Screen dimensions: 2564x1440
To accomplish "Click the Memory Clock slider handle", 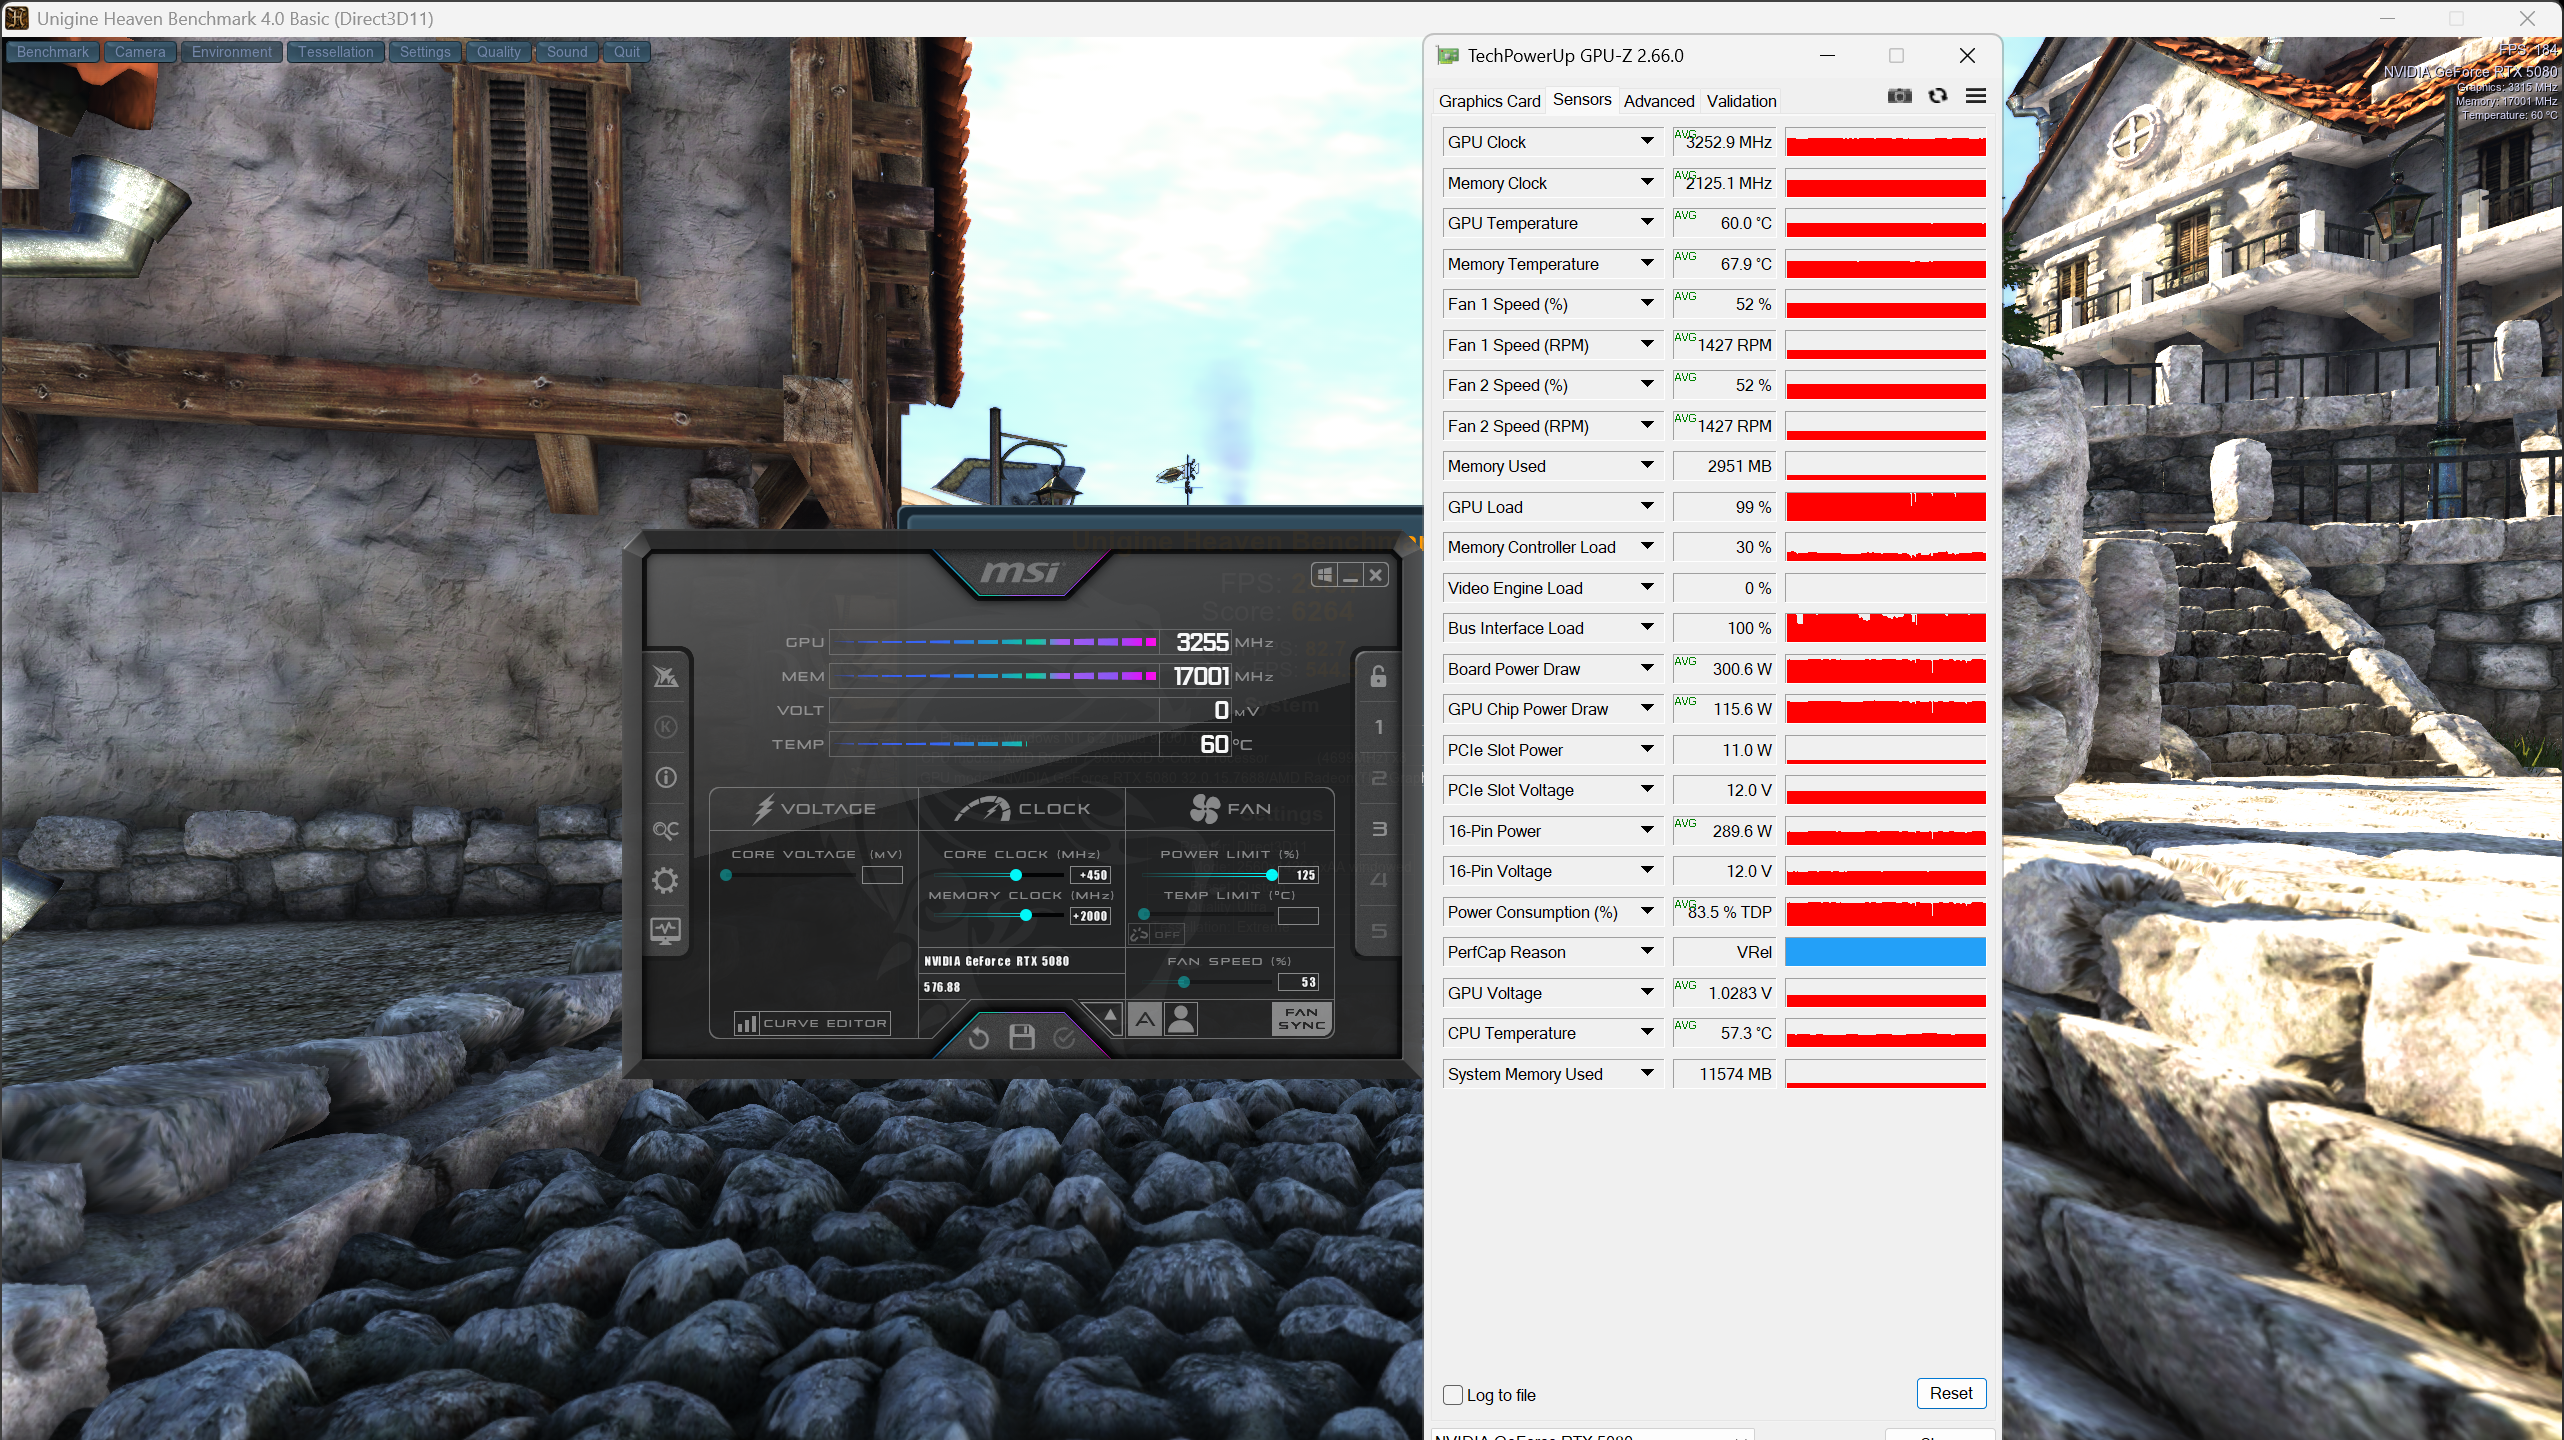I will tap(1026, 916).
